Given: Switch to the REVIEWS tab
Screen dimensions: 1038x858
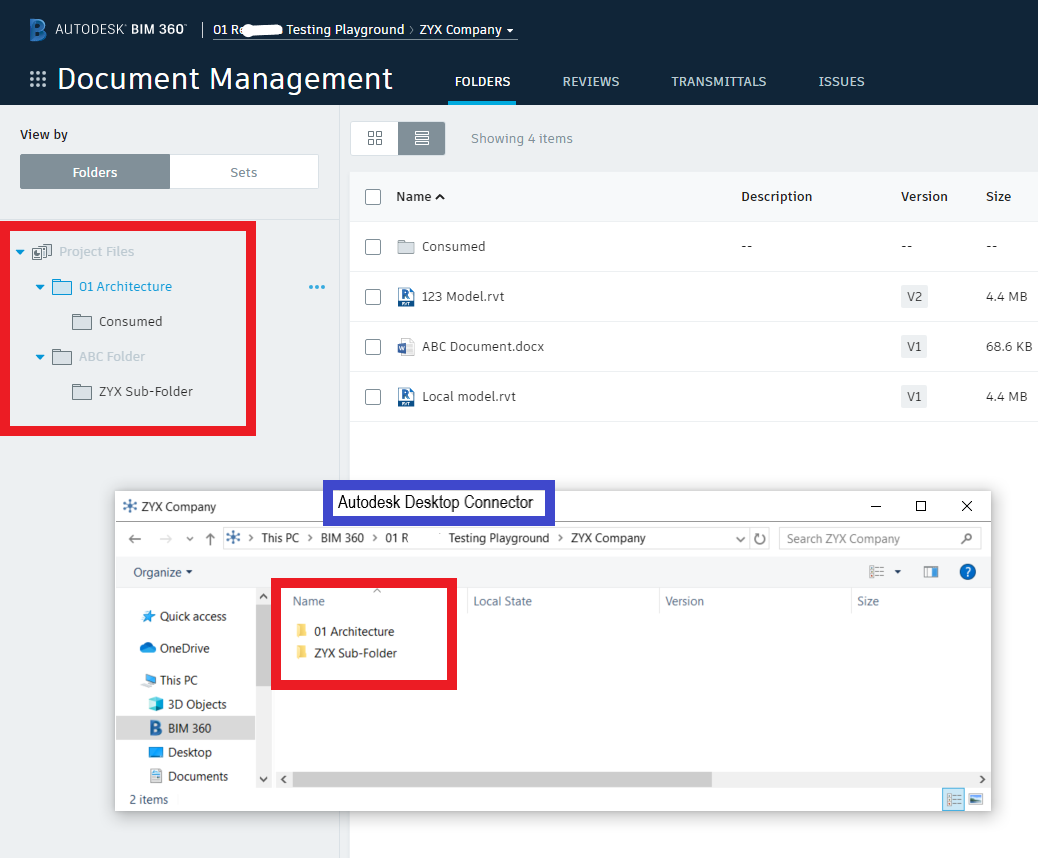Looking at the screenshot, I should click(590, 82).
